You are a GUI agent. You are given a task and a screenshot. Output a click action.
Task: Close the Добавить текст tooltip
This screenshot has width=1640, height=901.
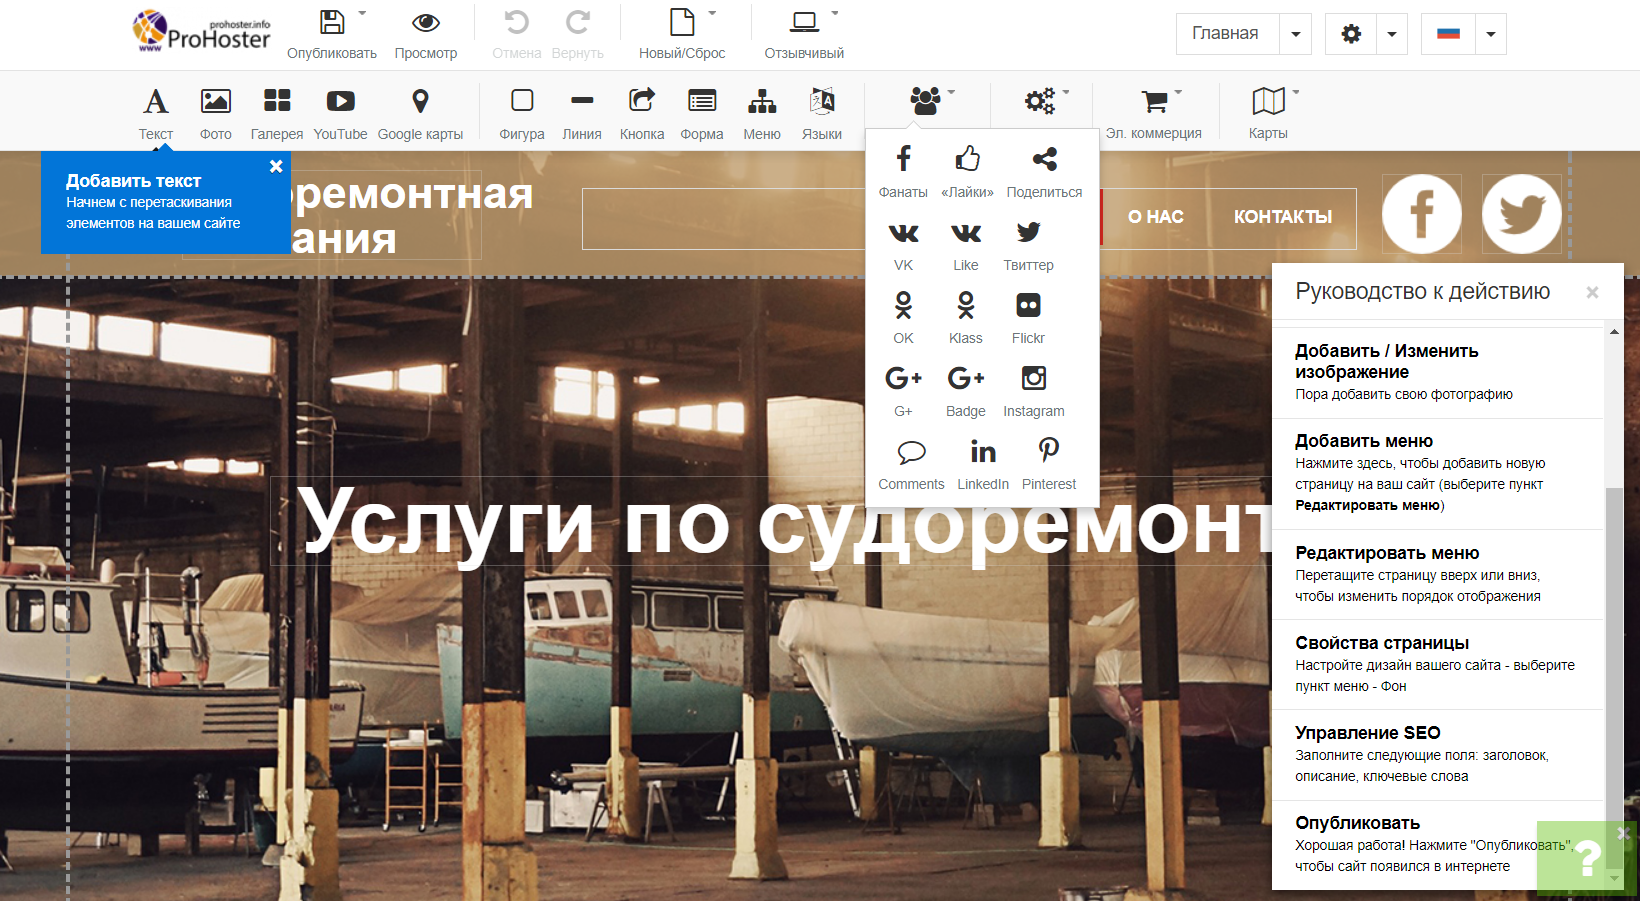[276, 167]
